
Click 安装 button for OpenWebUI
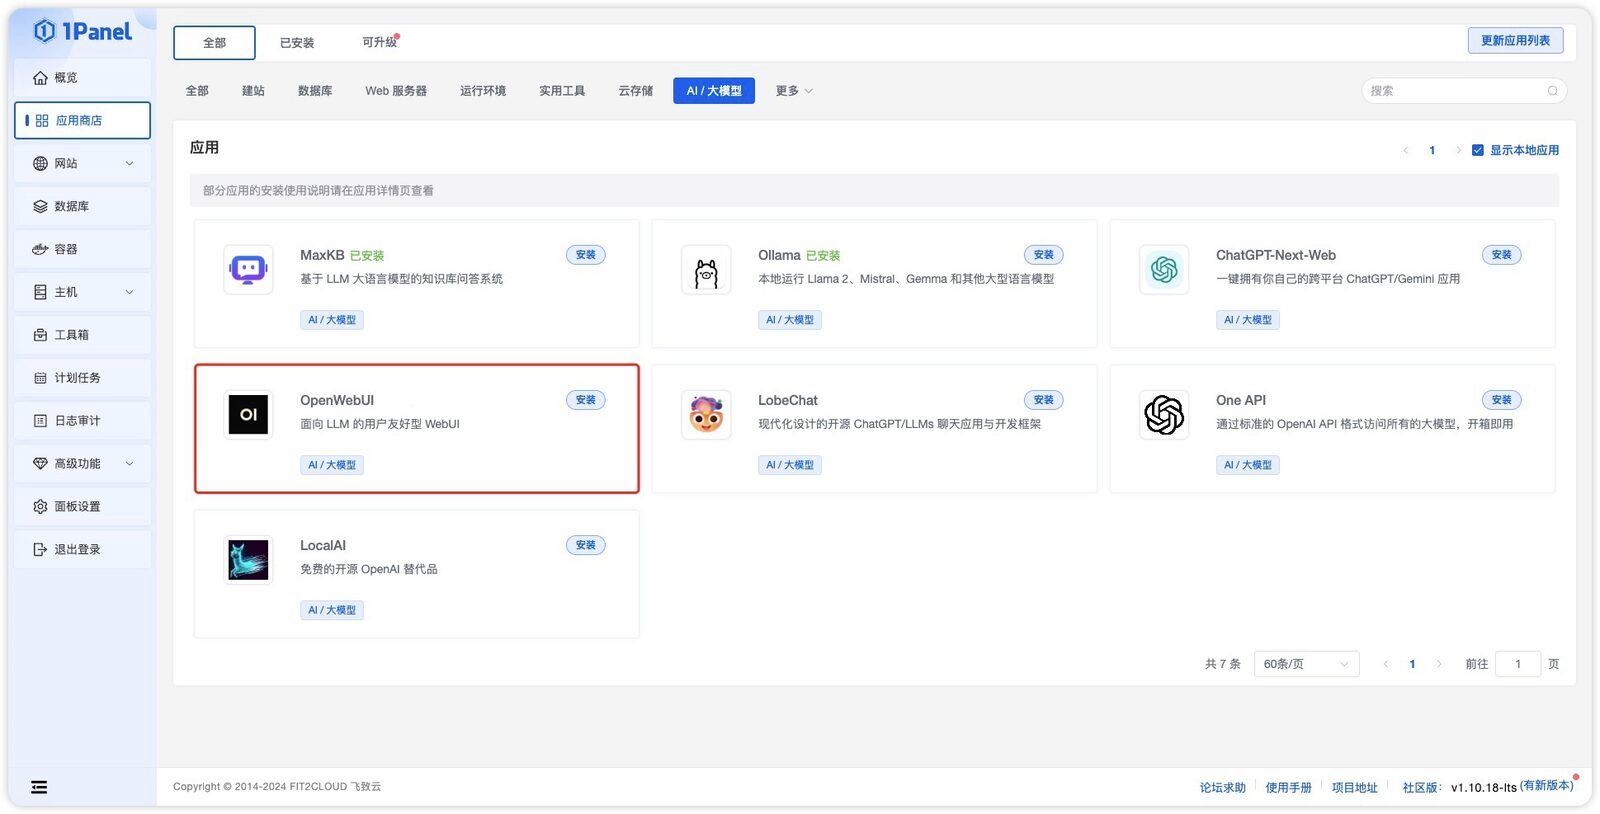pos(586,400)
